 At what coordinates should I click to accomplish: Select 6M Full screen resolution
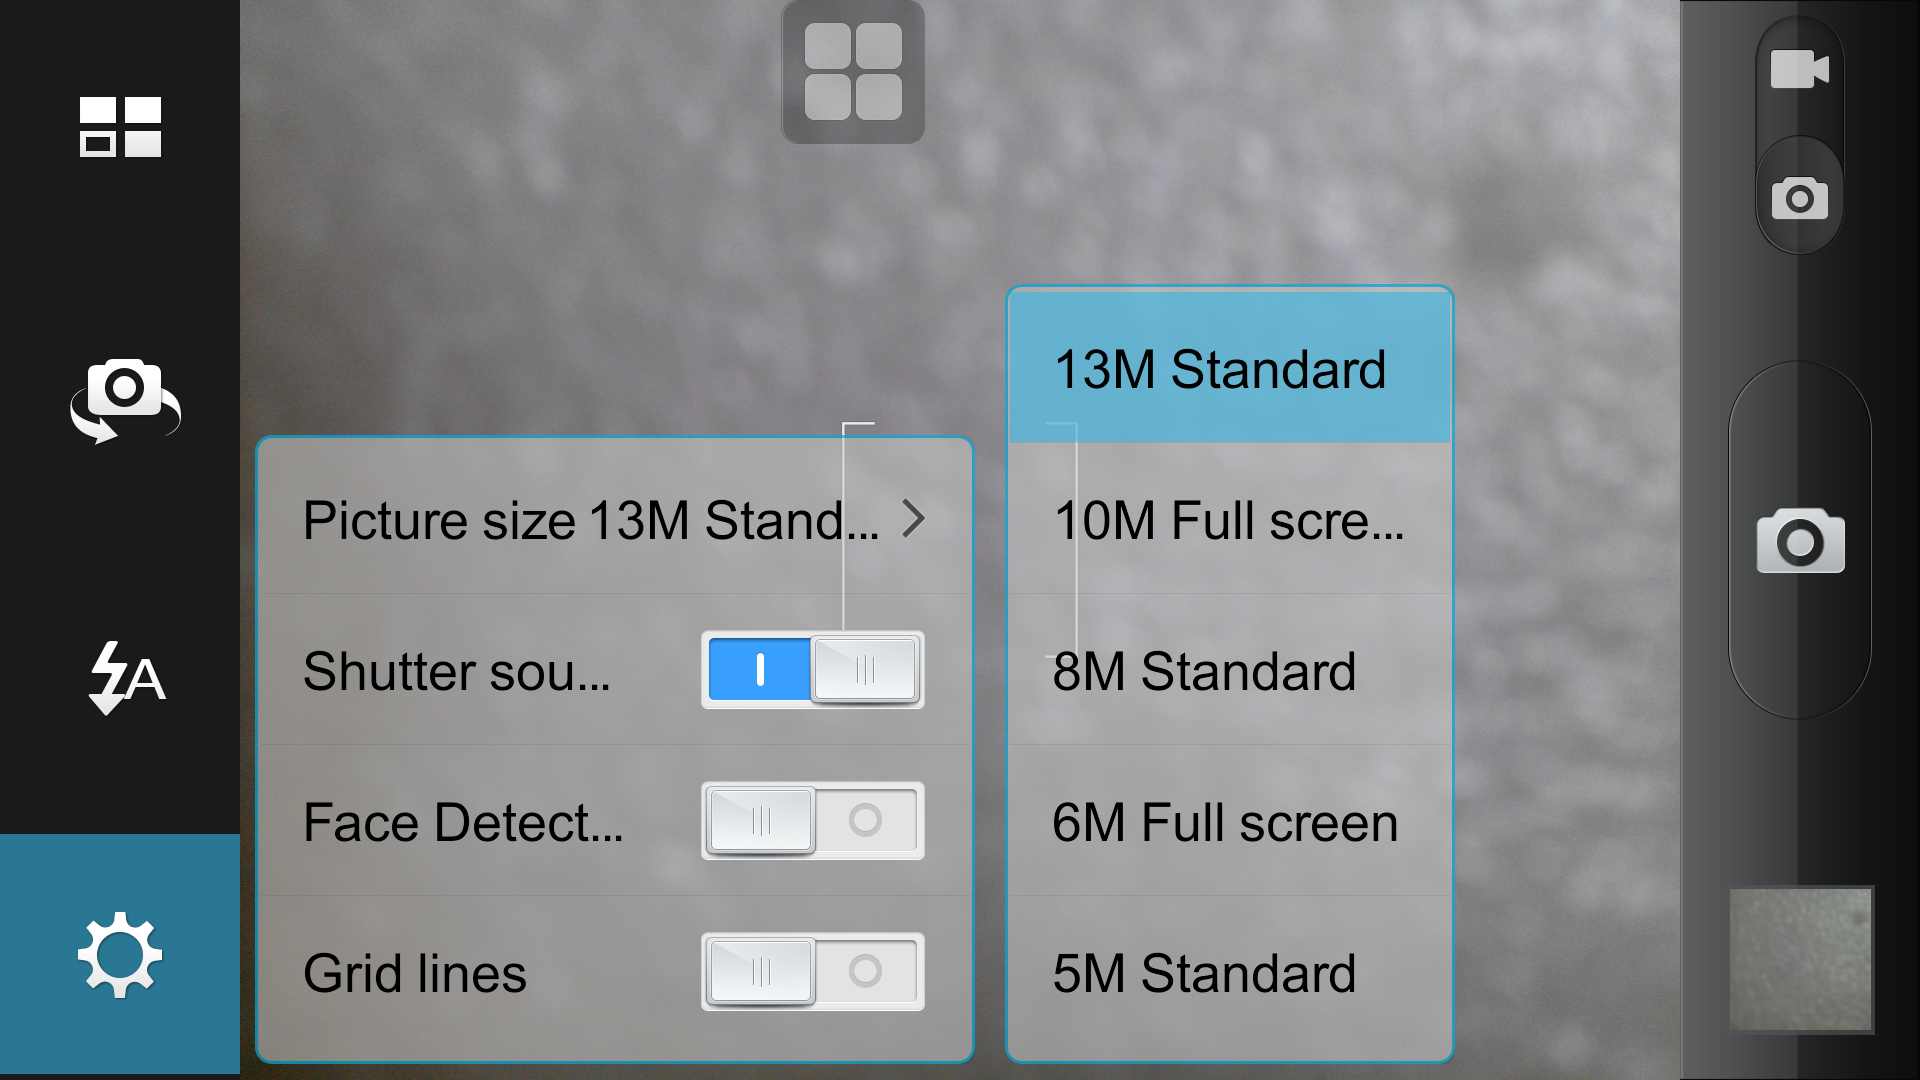tap(1229, 822)
